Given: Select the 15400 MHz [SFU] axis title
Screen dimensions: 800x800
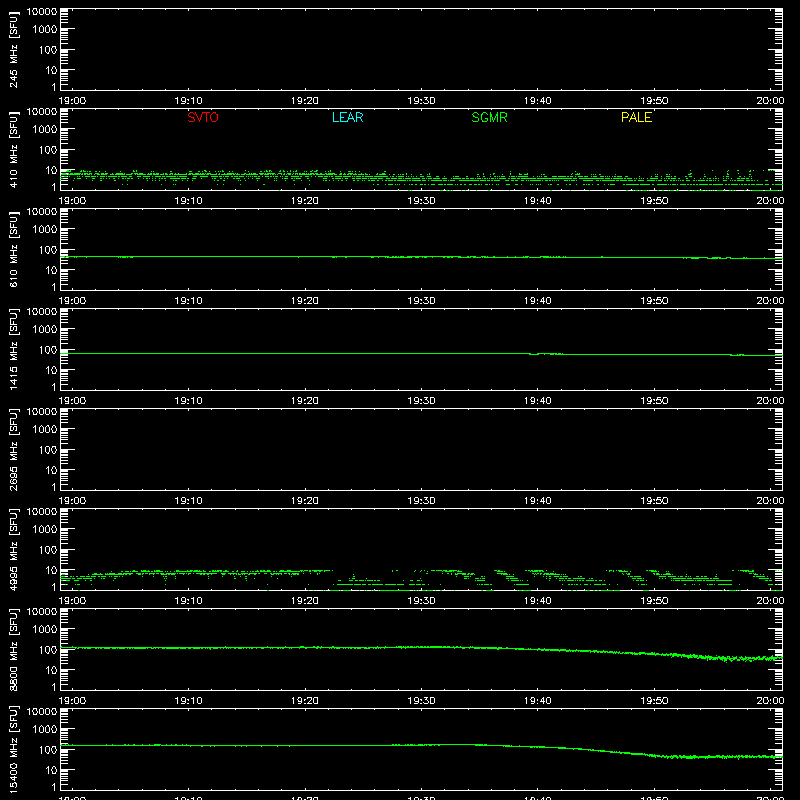Looking at the screenshot, I should click(x=13, y=750).
